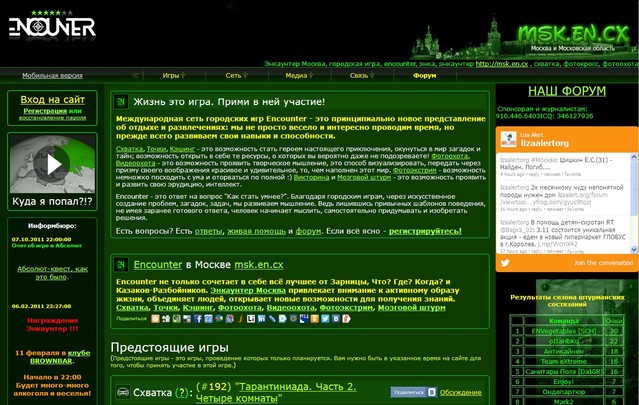This screenshot has height=405, width=639.
Task: Expand the Игры menu
Action: pos(174,75)
